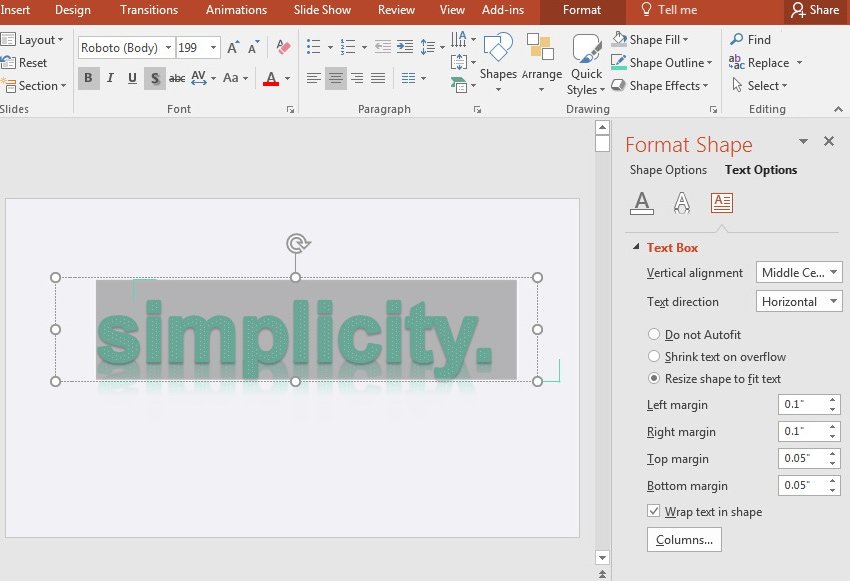Open font size dropdown

pyautogui.click(x=214, y=48)
